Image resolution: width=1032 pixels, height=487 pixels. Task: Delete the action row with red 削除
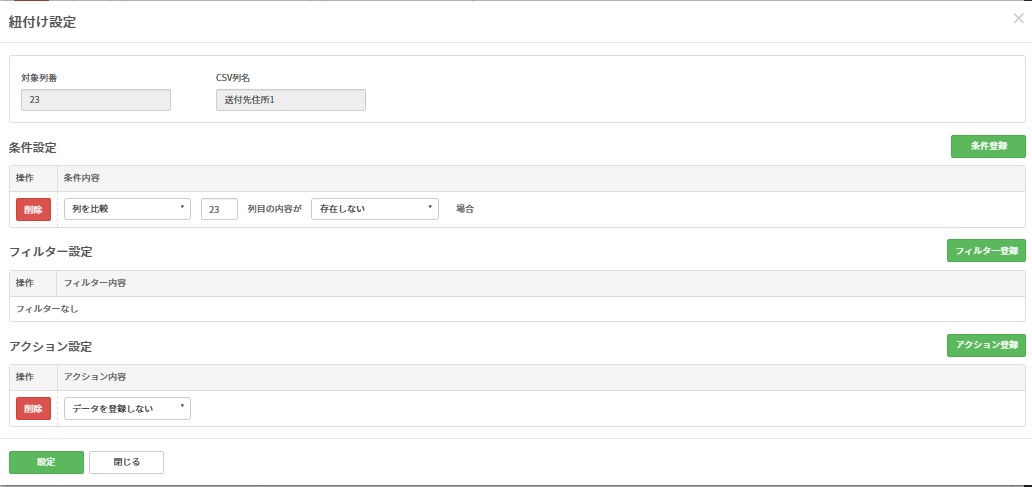point(33,408)
